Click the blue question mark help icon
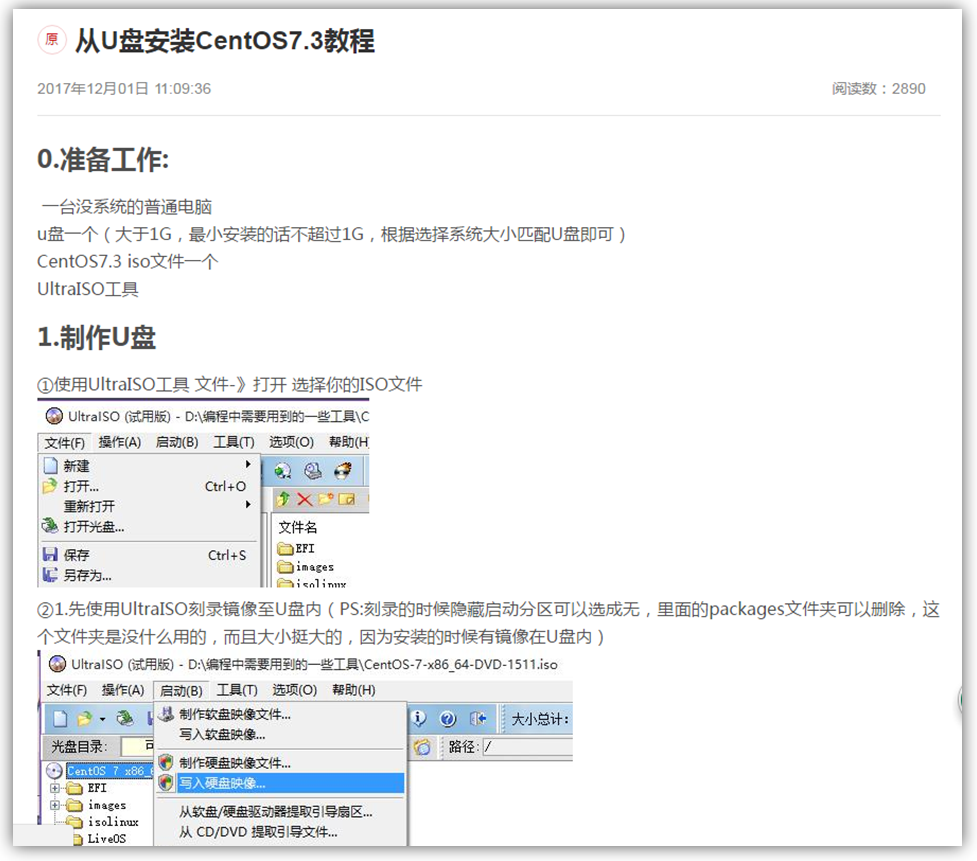 point(447,719)
